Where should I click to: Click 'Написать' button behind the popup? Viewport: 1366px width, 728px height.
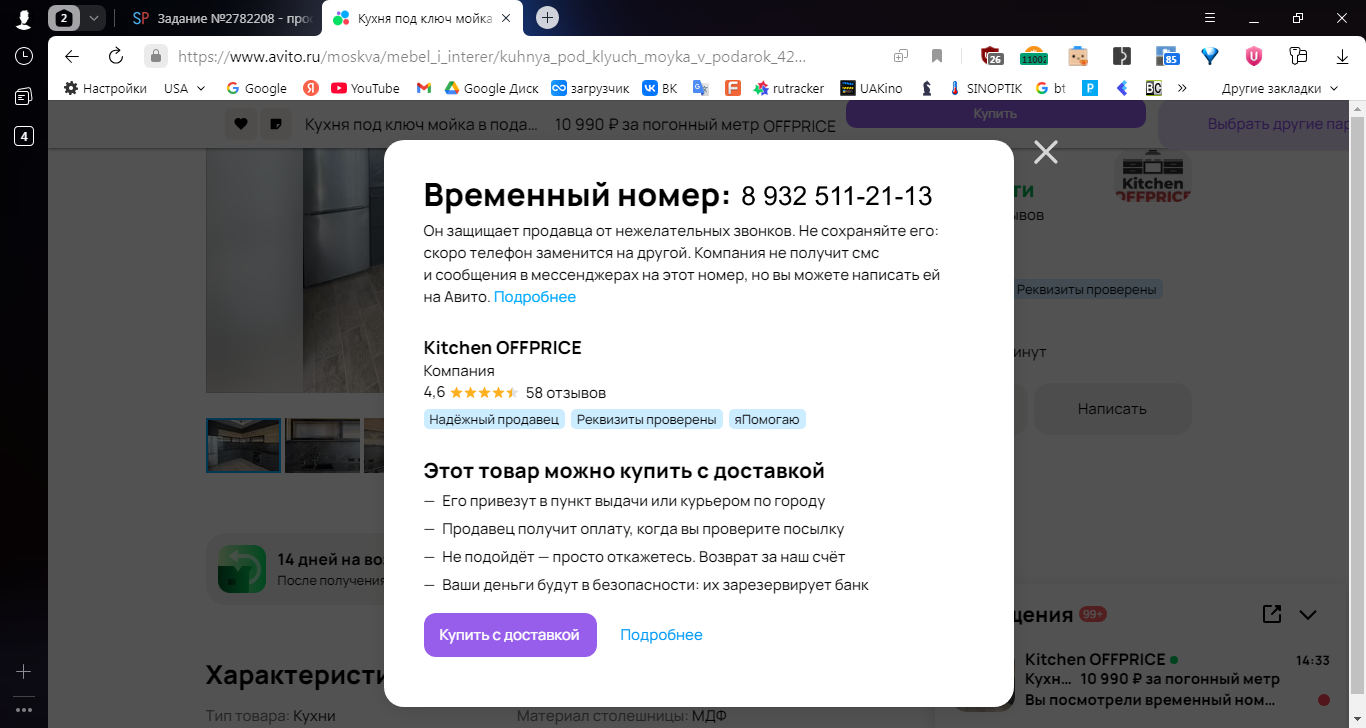coord(1112,409)
